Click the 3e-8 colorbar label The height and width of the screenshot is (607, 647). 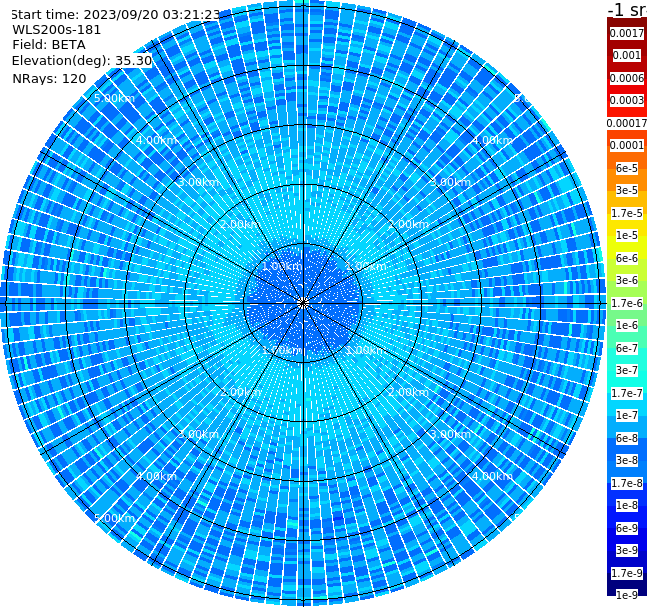627,460
